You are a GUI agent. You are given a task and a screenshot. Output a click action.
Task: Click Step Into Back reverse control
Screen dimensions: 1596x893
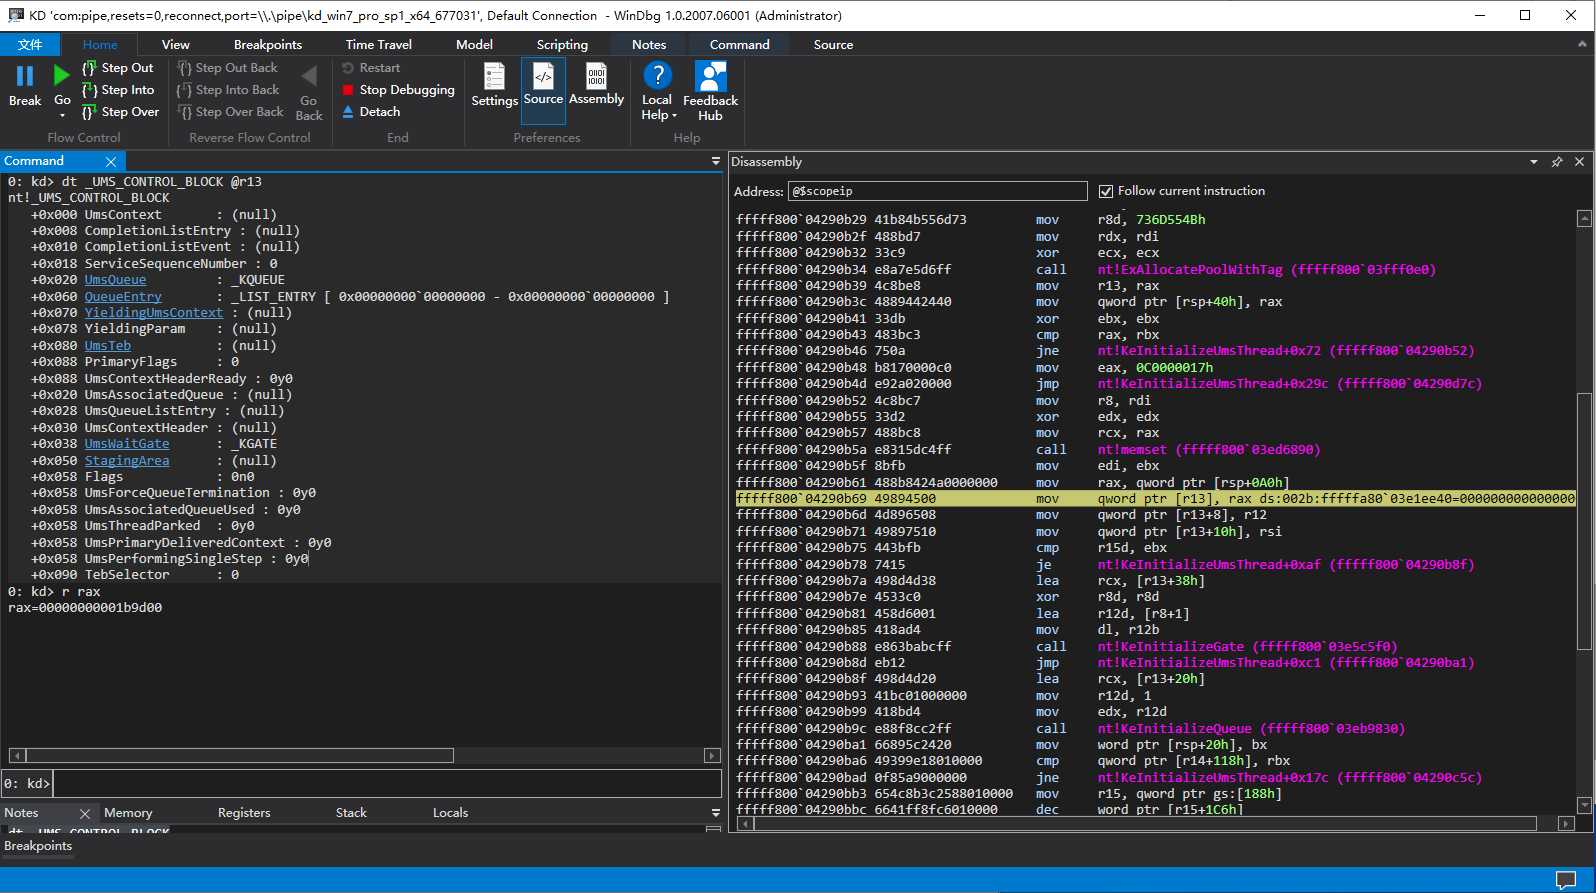(229, 90)
